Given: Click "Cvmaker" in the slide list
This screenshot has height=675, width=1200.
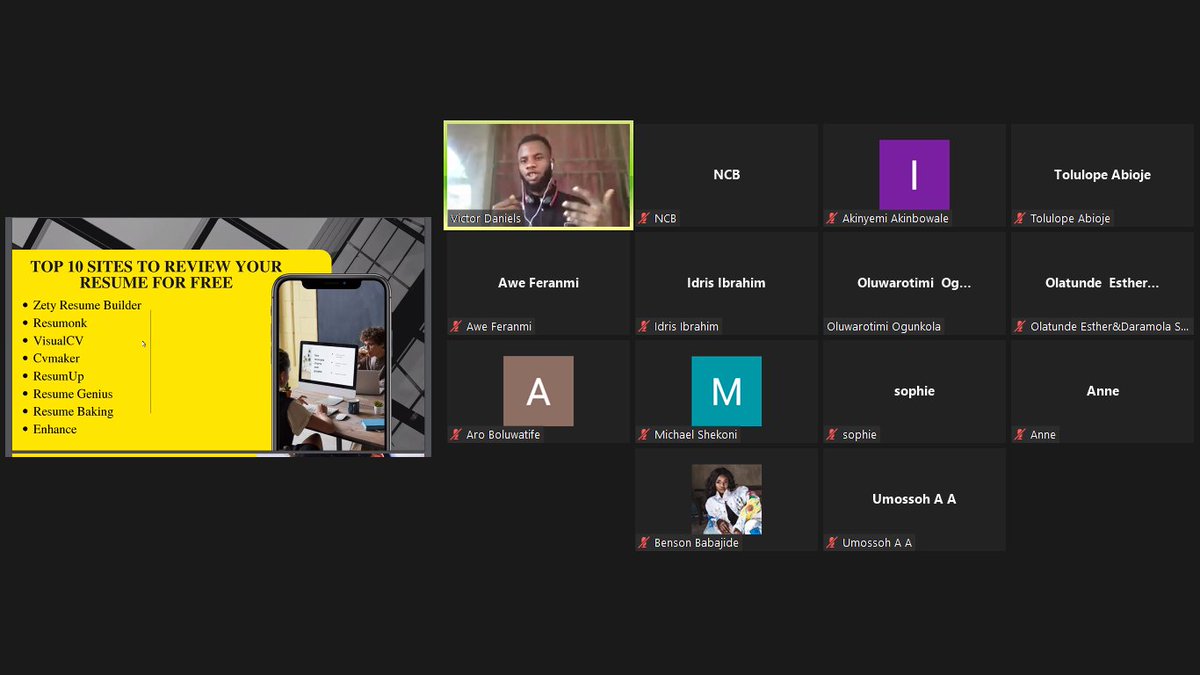Looking at the screenshot, I should (x=56, y=358).
